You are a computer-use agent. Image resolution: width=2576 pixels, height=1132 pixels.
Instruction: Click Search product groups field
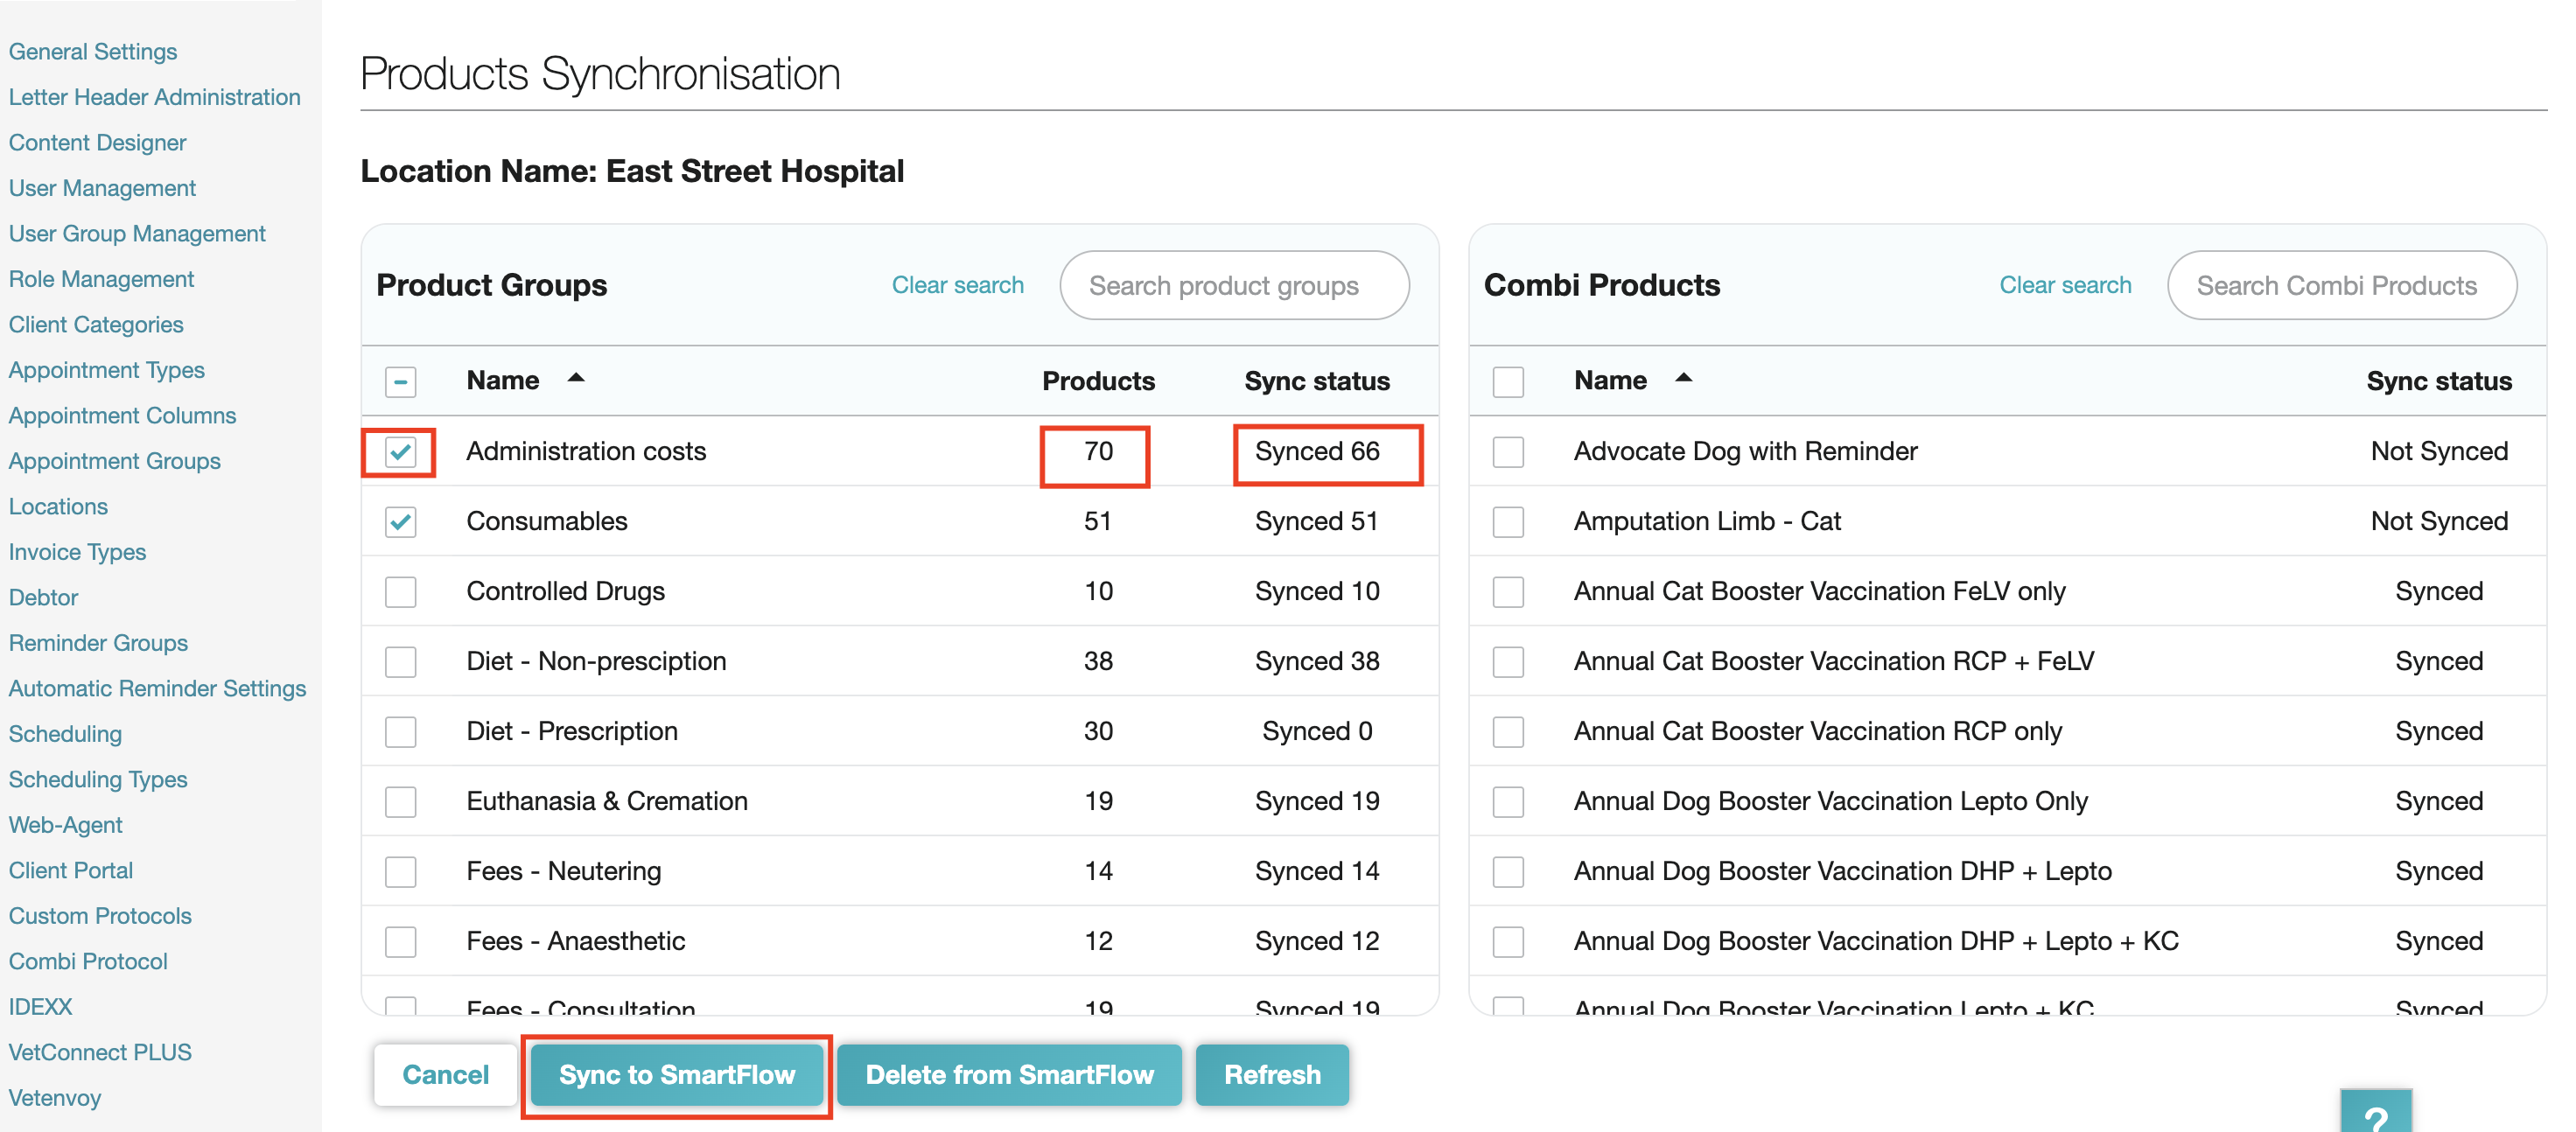[x=1233, y=286]
